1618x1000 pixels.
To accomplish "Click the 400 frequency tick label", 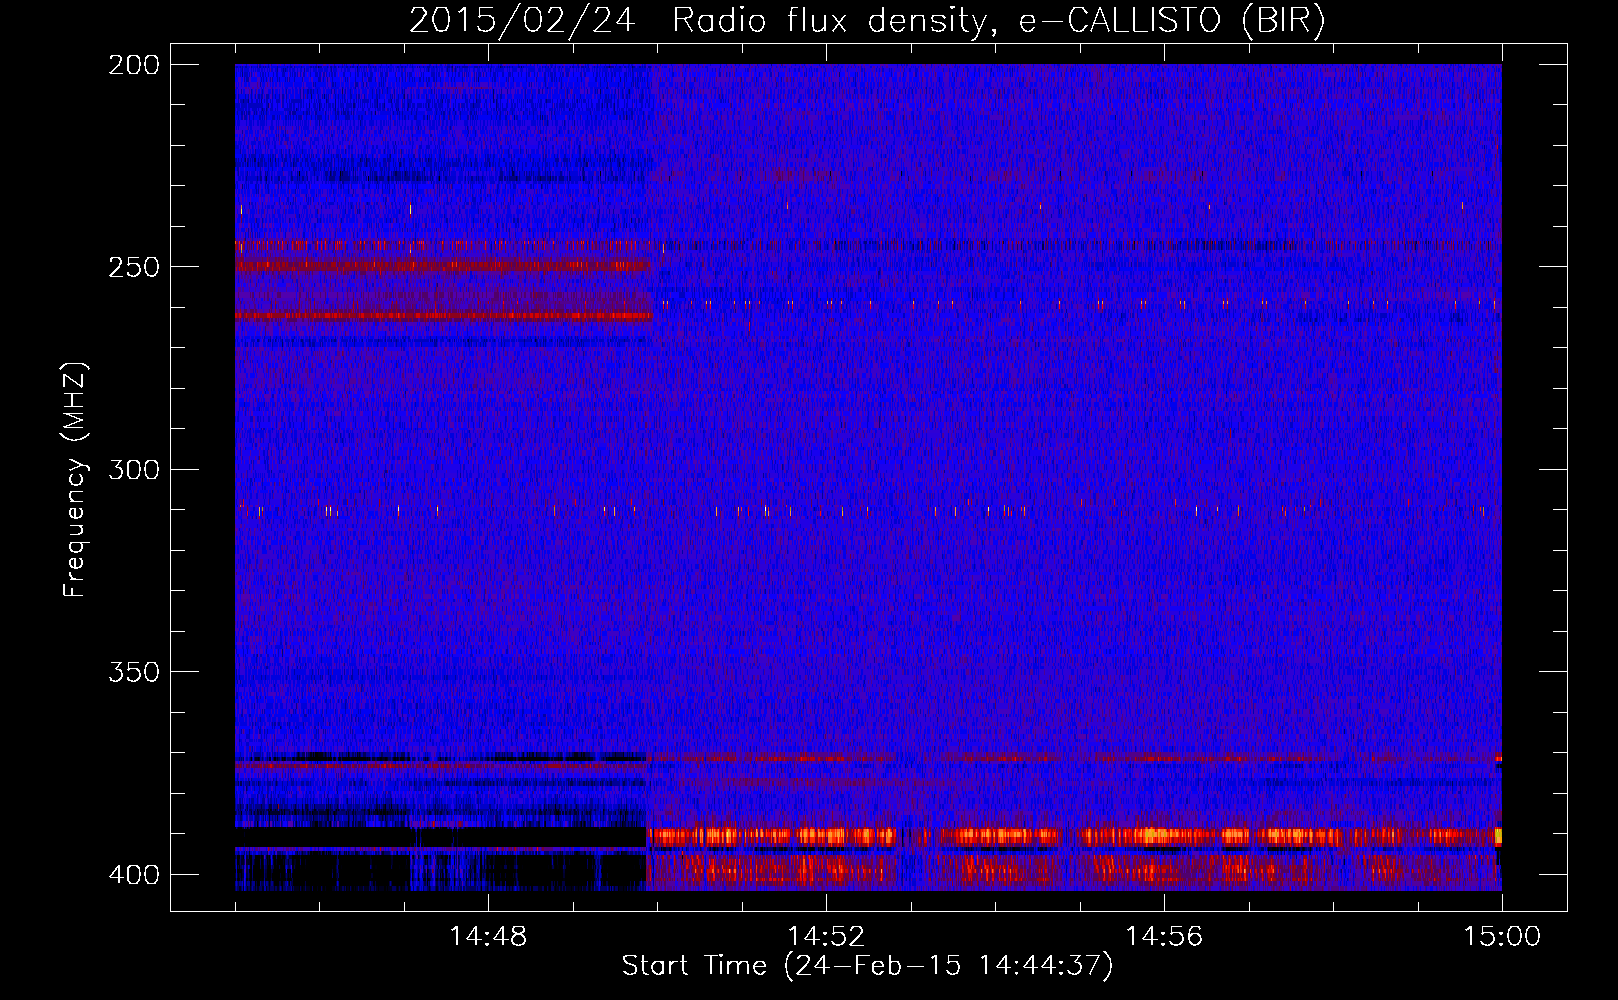I will 134,875.
